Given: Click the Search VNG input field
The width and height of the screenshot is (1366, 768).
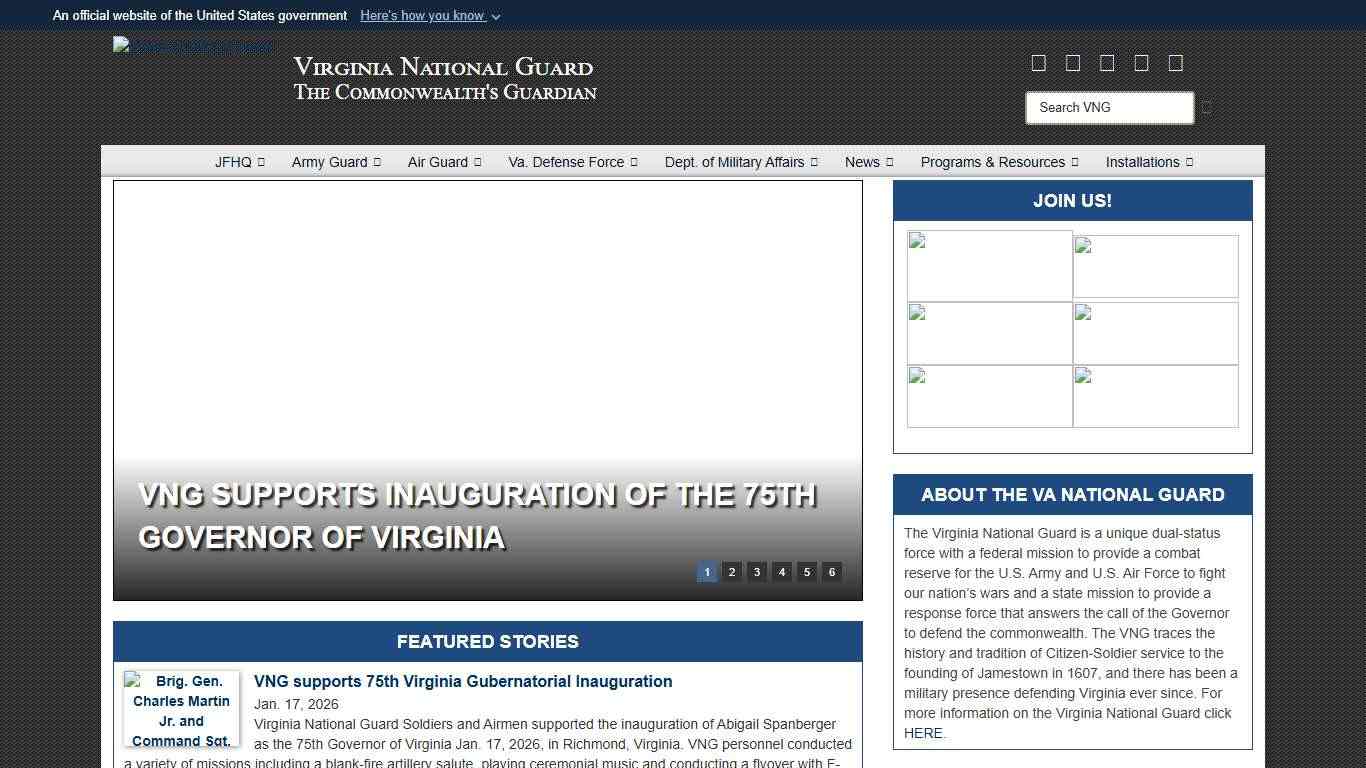Looking at the screenshot, I should (1109, 108).
